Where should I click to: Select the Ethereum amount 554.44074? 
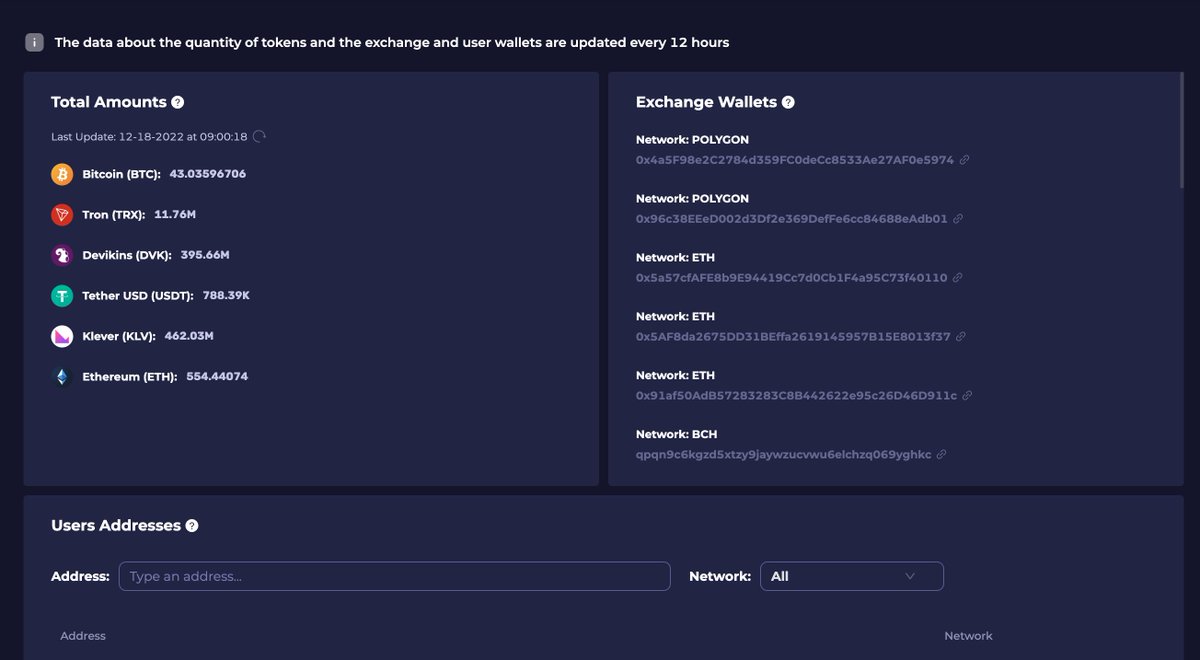pyautogui.click(x=217, y=377)
